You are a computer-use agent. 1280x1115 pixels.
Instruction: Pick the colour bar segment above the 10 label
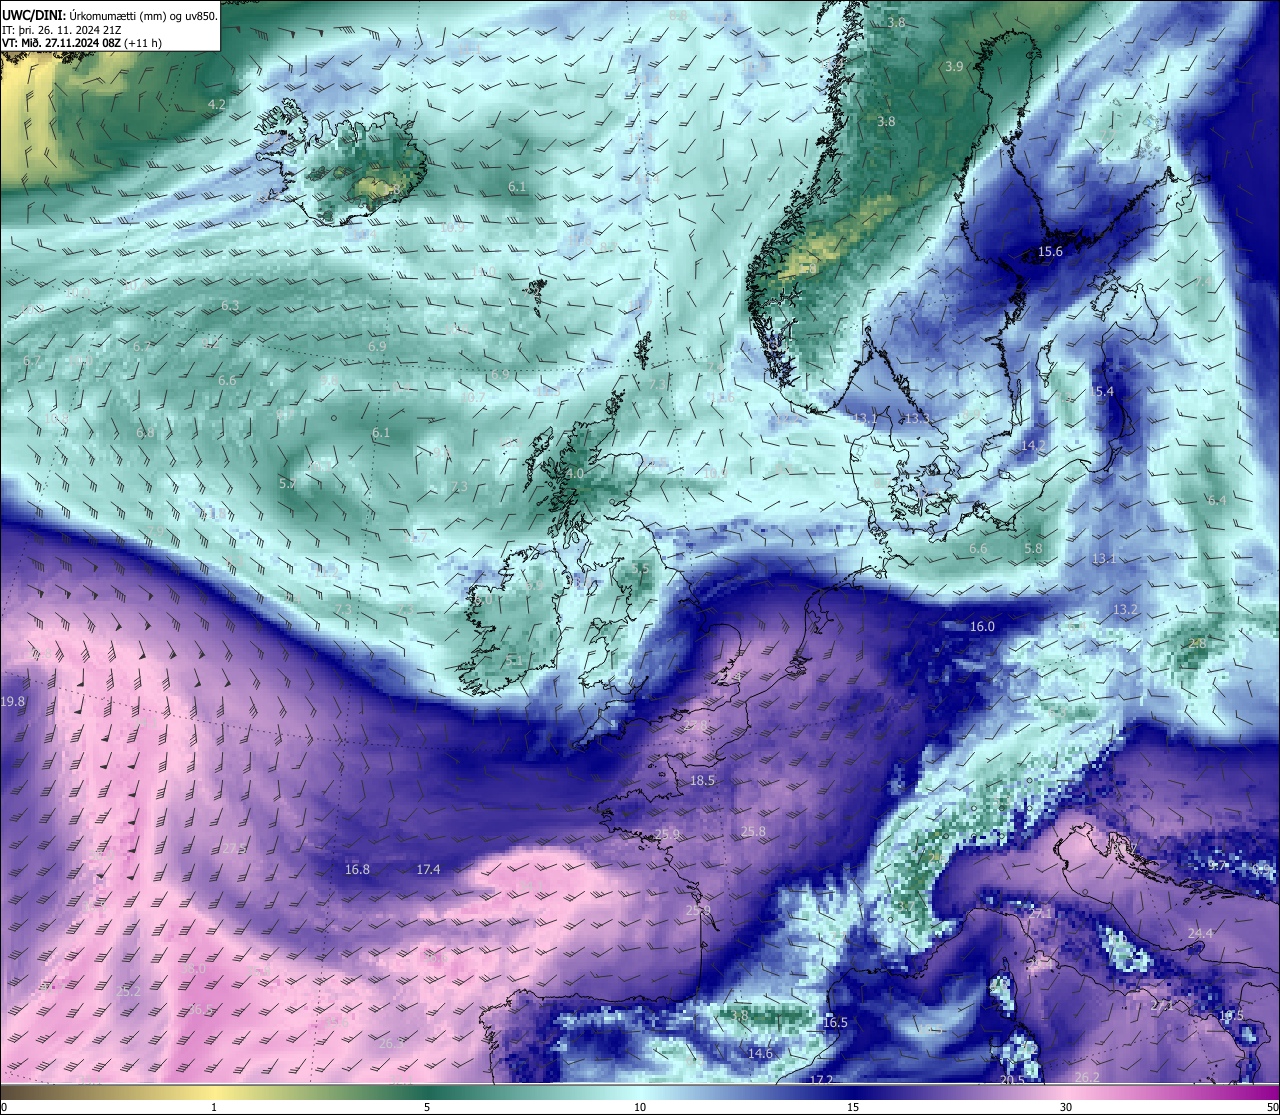[640, 1092]
